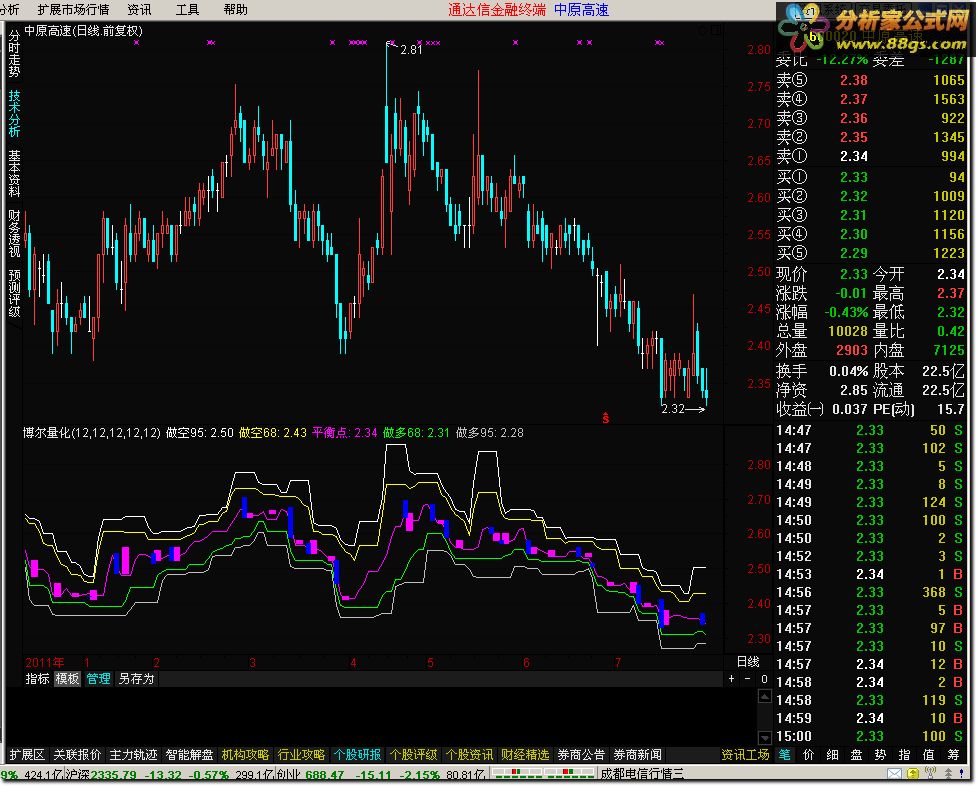Image resolution: width=978 pixels, height=786 pixels.
Task: Click the 模板 button under the chart
Action: 67,679
